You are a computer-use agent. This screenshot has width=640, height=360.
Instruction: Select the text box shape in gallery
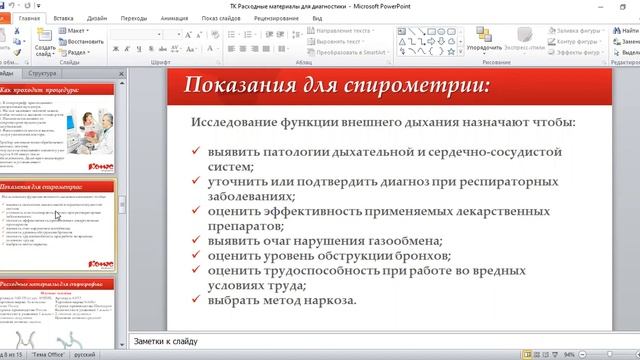click(402, 31)
